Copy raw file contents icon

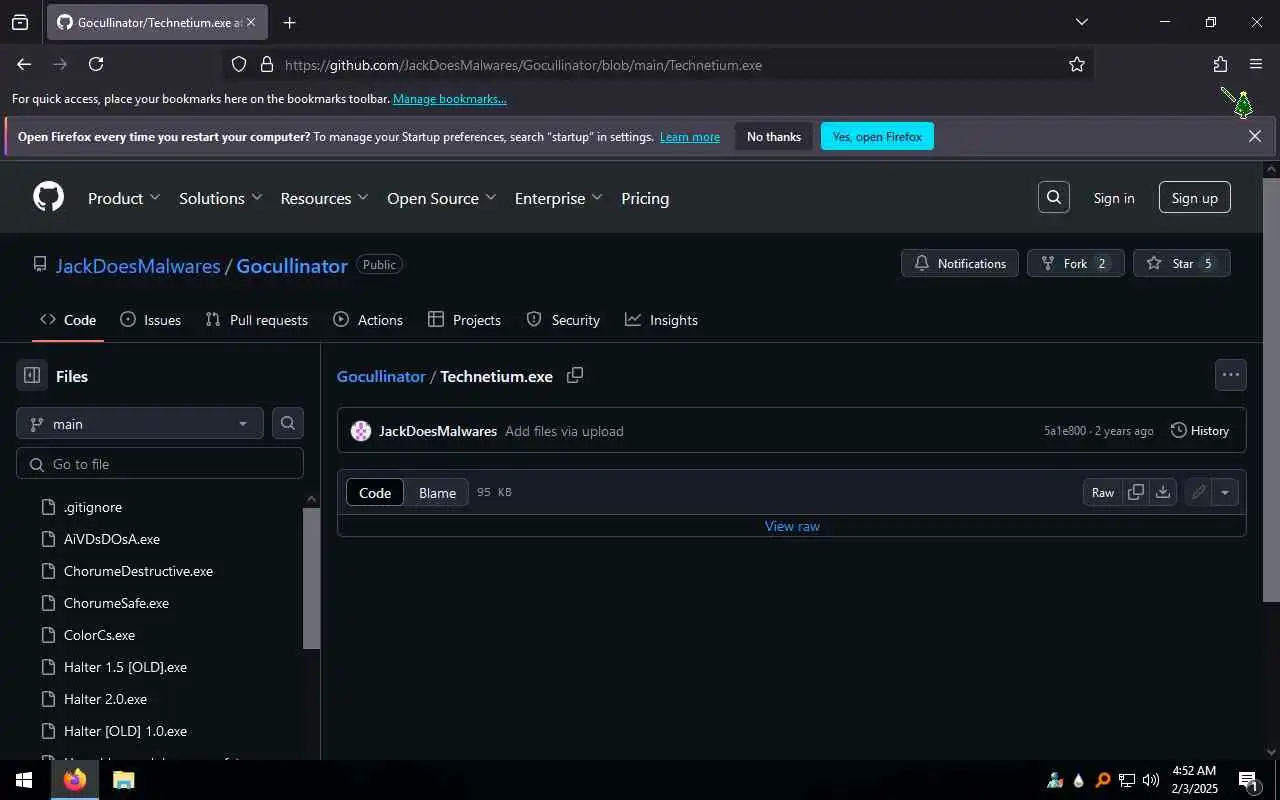pos(1136,492)
